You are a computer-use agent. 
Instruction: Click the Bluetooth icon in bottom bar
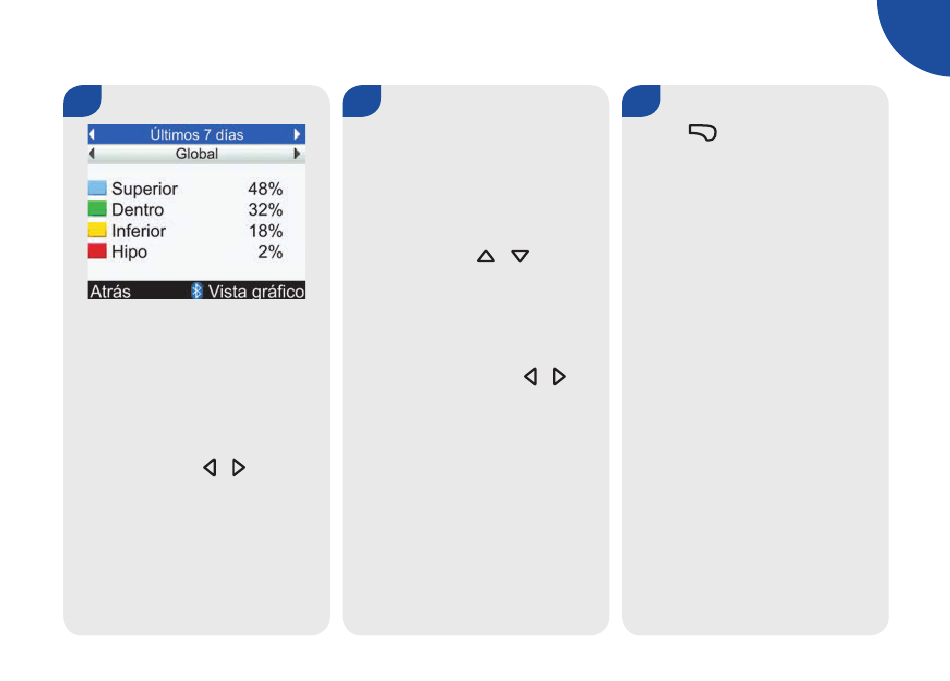click(197, 291)
